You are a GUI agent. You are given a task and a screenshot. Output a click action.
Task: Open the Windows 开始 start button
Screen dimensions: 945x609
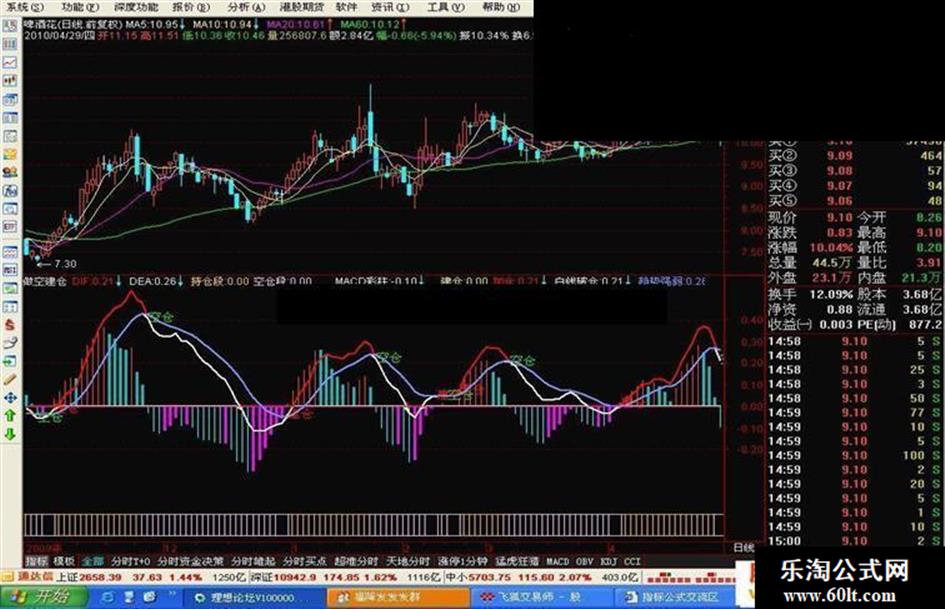[x=42, y=597]
